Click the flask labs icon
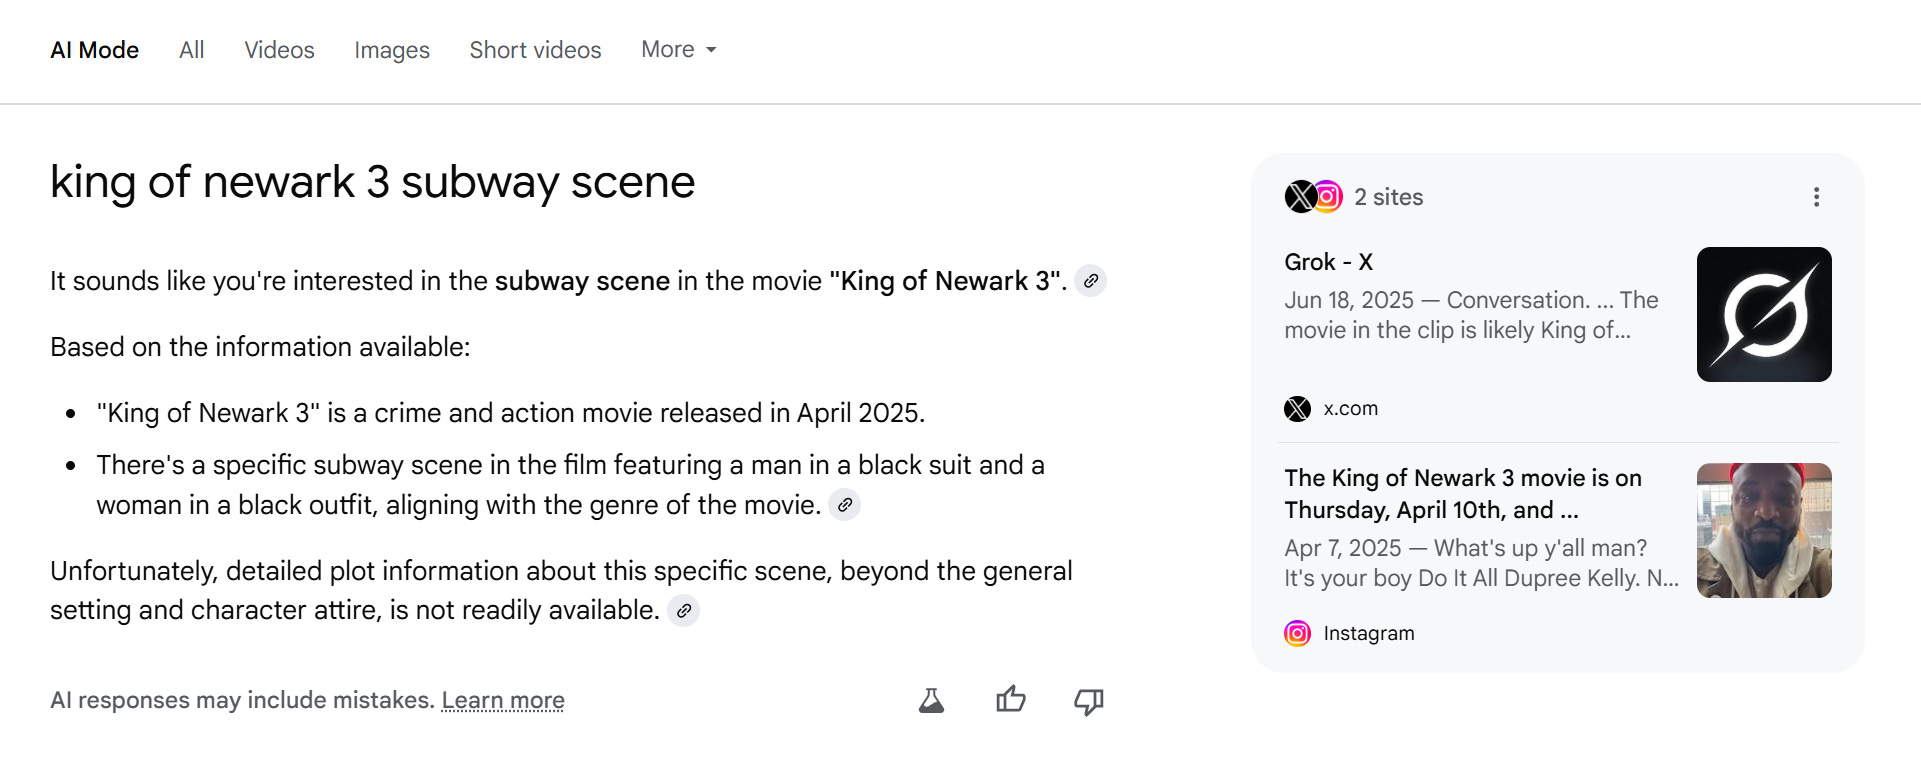This screenshot has height=760, width=1921. (x=931, y=700)
